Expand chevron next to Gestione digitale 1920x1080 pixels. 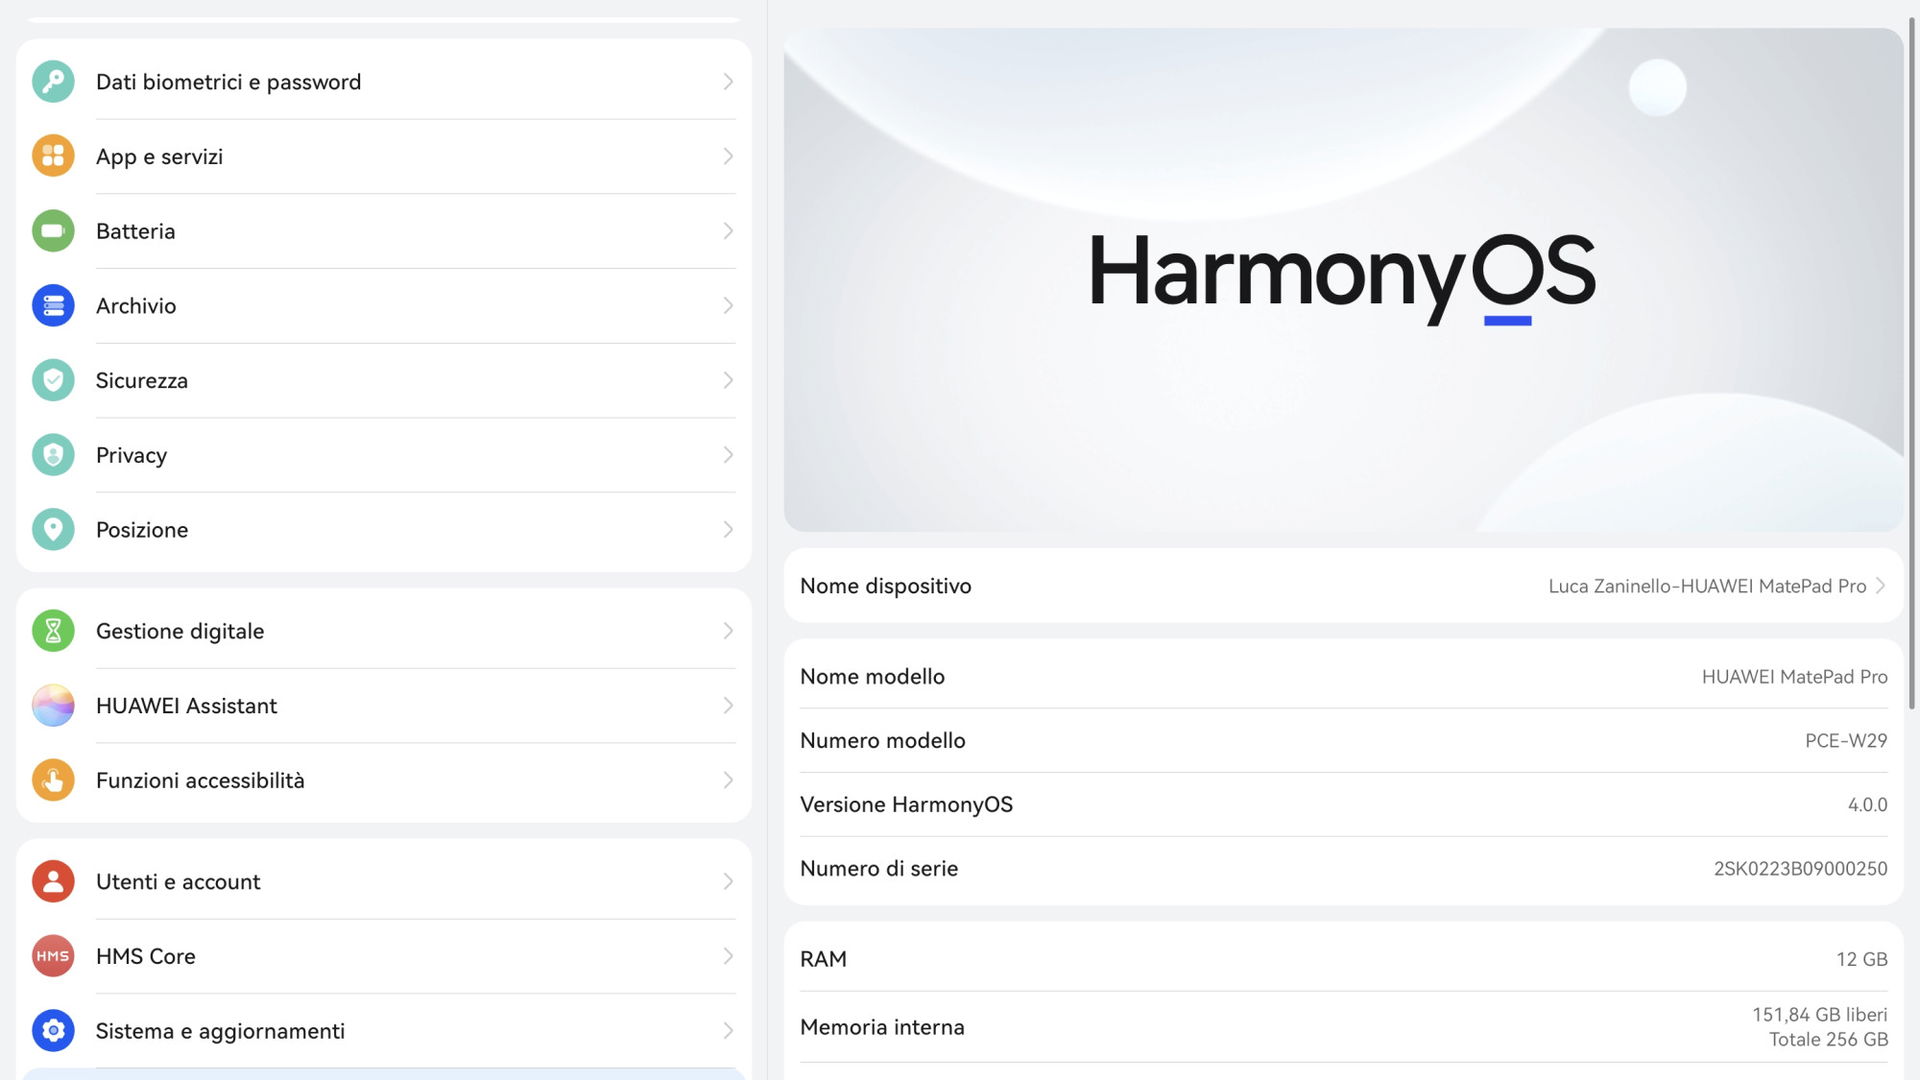[x=728, y=631]
